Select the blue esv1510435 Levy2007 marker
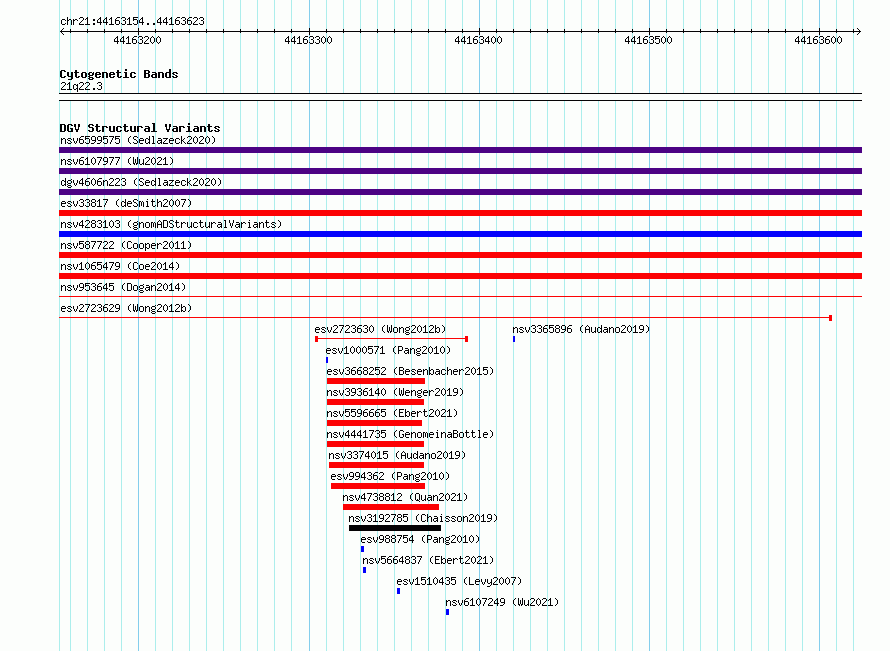890x651 pixels. [x=398, y=591]
